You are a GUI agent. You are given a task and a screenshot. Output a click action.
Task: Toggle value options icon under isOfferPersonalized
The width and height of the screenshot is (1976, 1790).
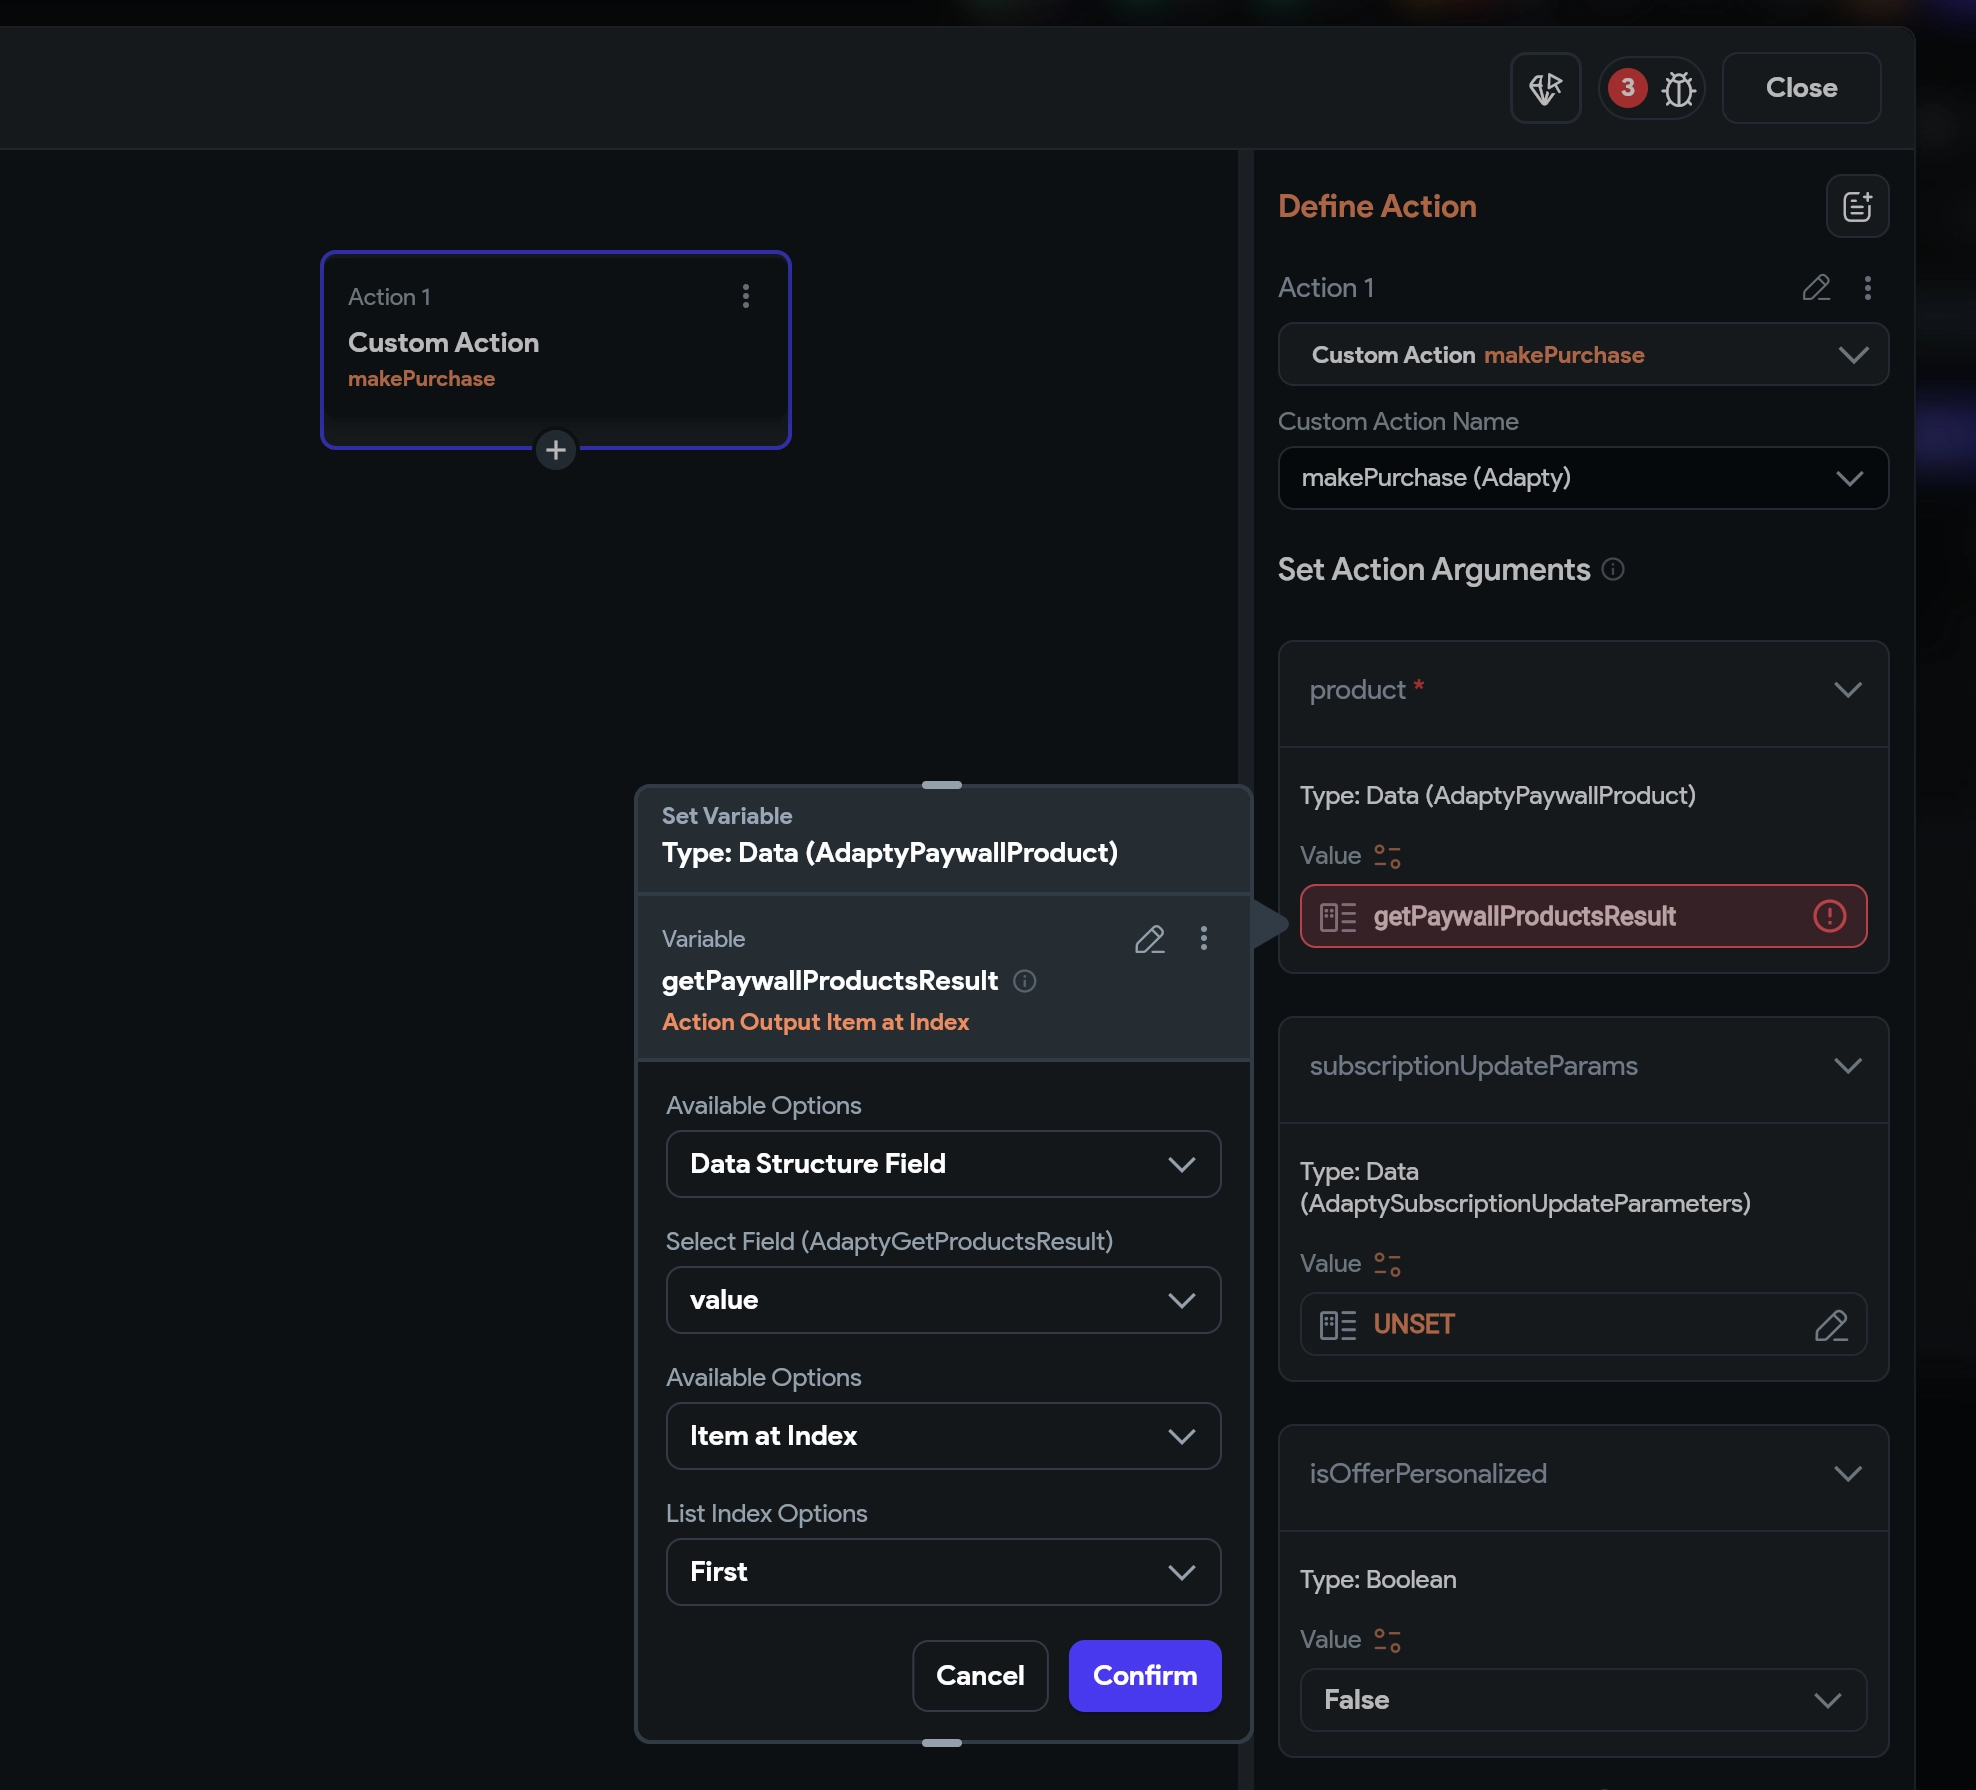point(1387,1640)
